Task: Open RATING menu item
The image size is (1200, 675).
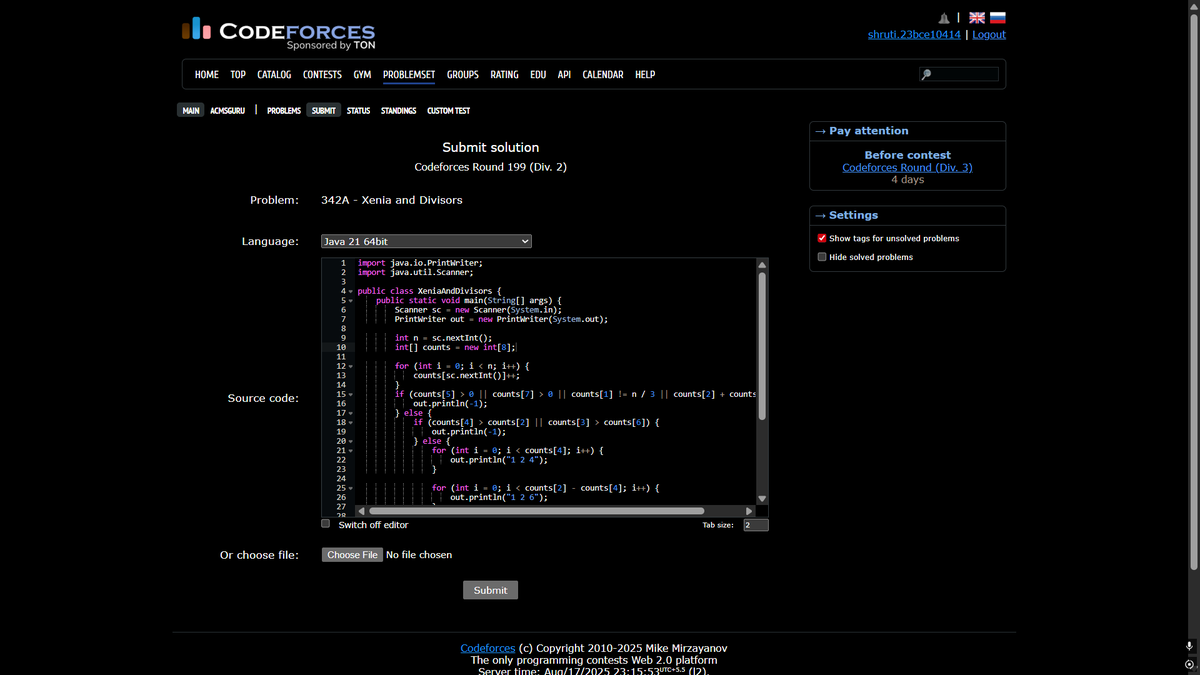Action: point(504,75)
